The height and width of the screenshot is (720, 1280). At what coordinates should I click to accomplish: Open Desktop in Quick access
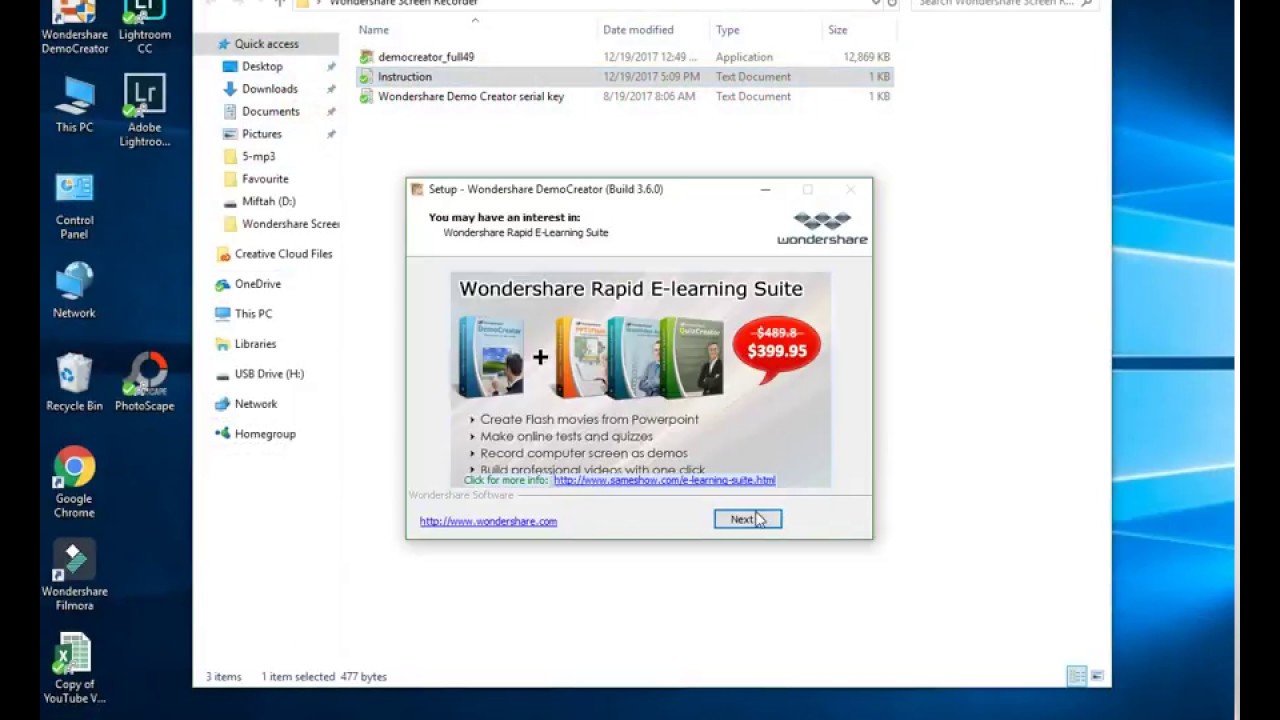(262, 66)
